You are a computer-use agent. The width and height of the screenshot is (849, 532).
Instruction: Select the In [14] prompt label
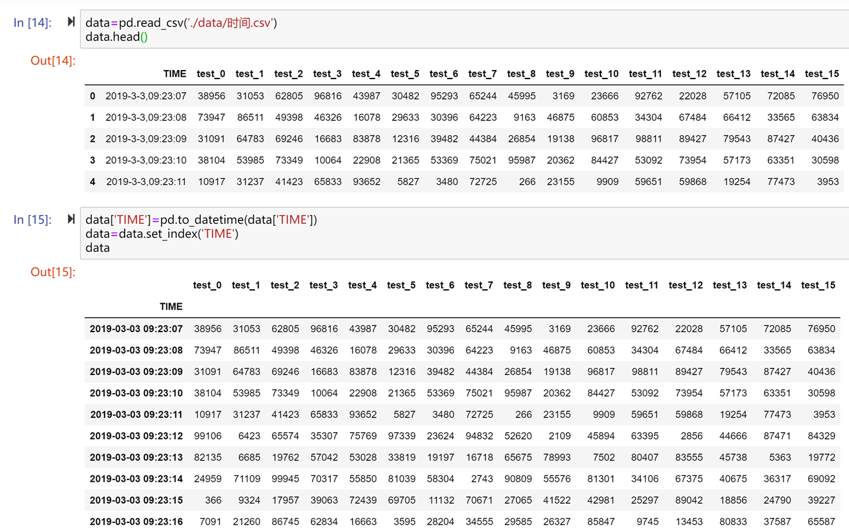click(32, 22)
